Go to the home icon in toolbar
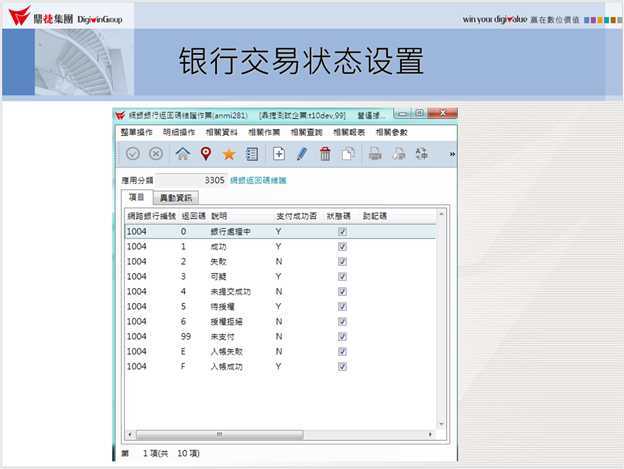This screenshot has width=624, height=469. tap(183, 154)
